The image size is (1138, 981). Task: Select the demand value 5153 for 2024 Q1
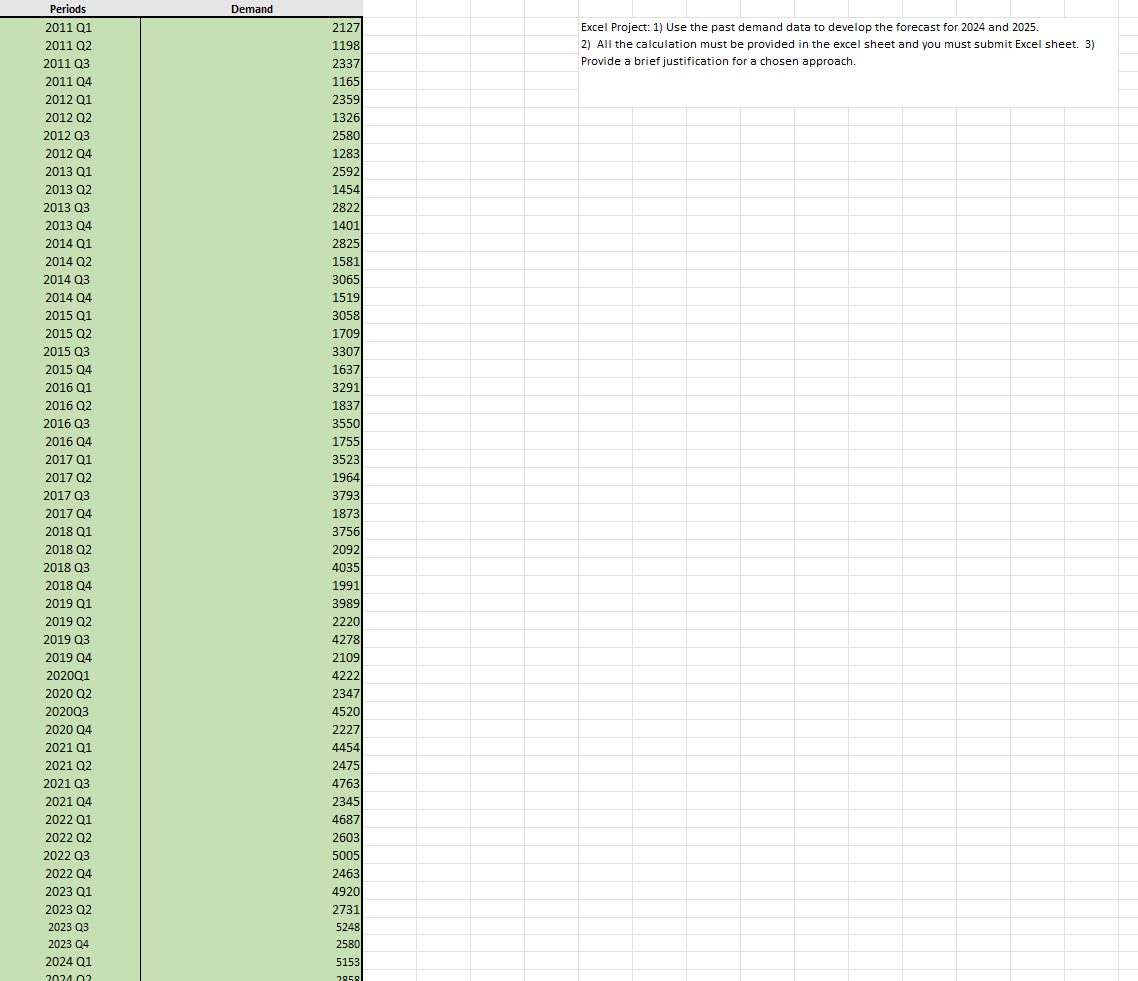click(x=250, y=961)
